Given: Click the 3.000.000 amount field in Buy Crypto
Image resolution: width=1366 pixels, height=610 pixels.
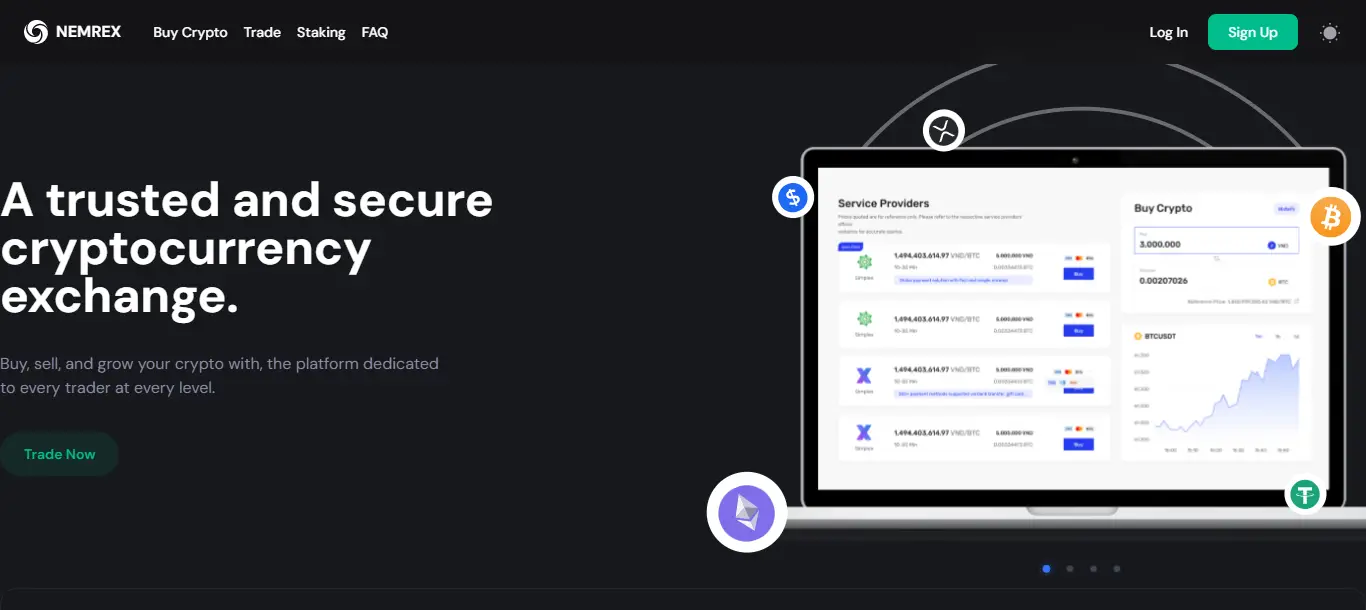Looking at the screenshot, I should 1200,244.
